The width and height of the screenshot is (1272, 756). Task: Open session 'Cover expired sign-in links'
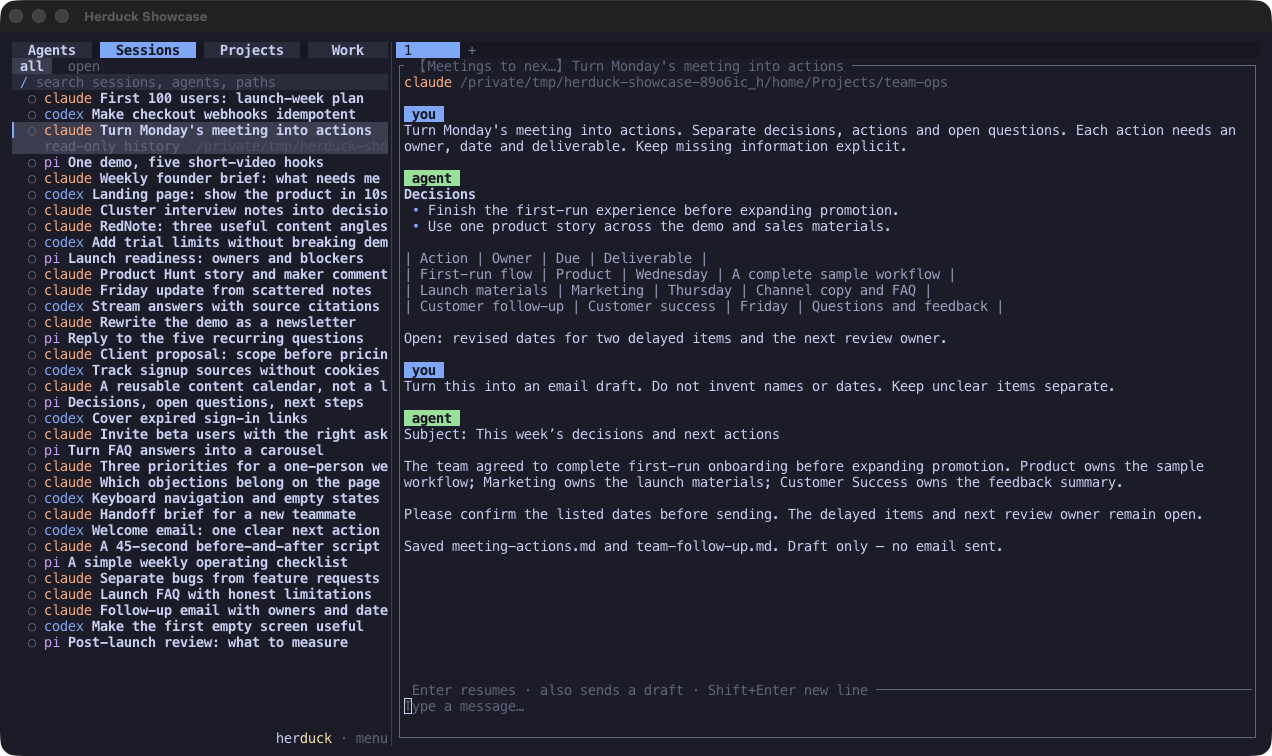[200, 418]
